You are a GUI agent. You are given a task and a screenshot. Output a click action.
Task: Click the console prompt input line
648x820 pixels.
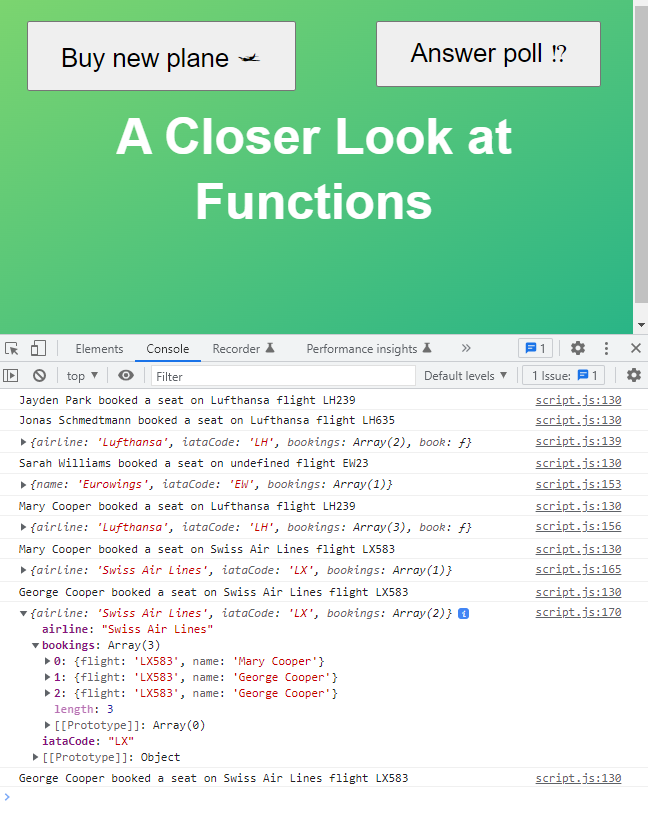[x=324, y=798]
